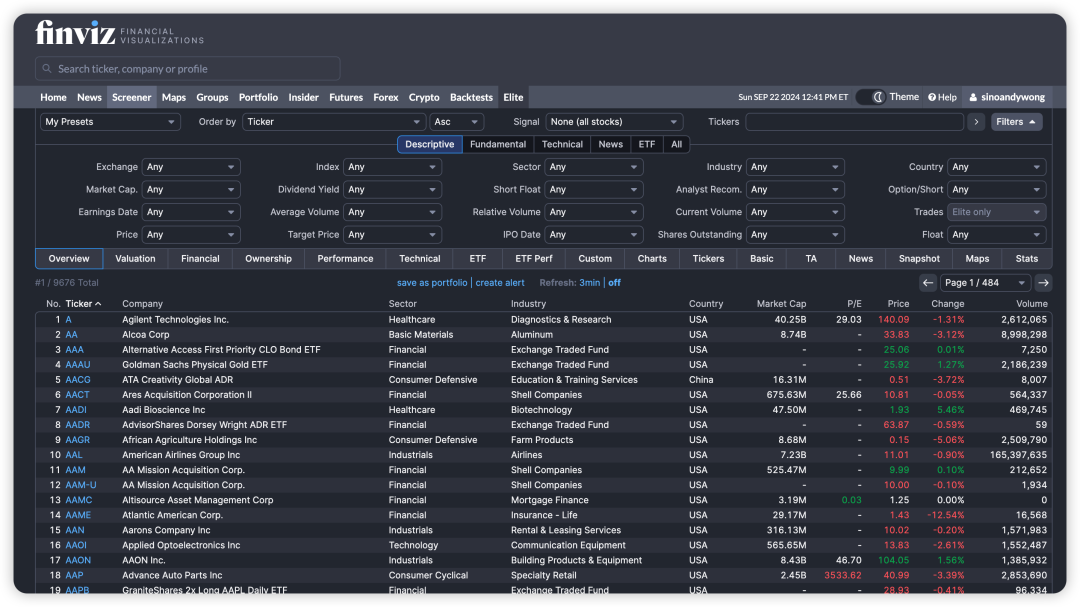
Task: Click volume value 165,397,635
Action: (1018, 455)
